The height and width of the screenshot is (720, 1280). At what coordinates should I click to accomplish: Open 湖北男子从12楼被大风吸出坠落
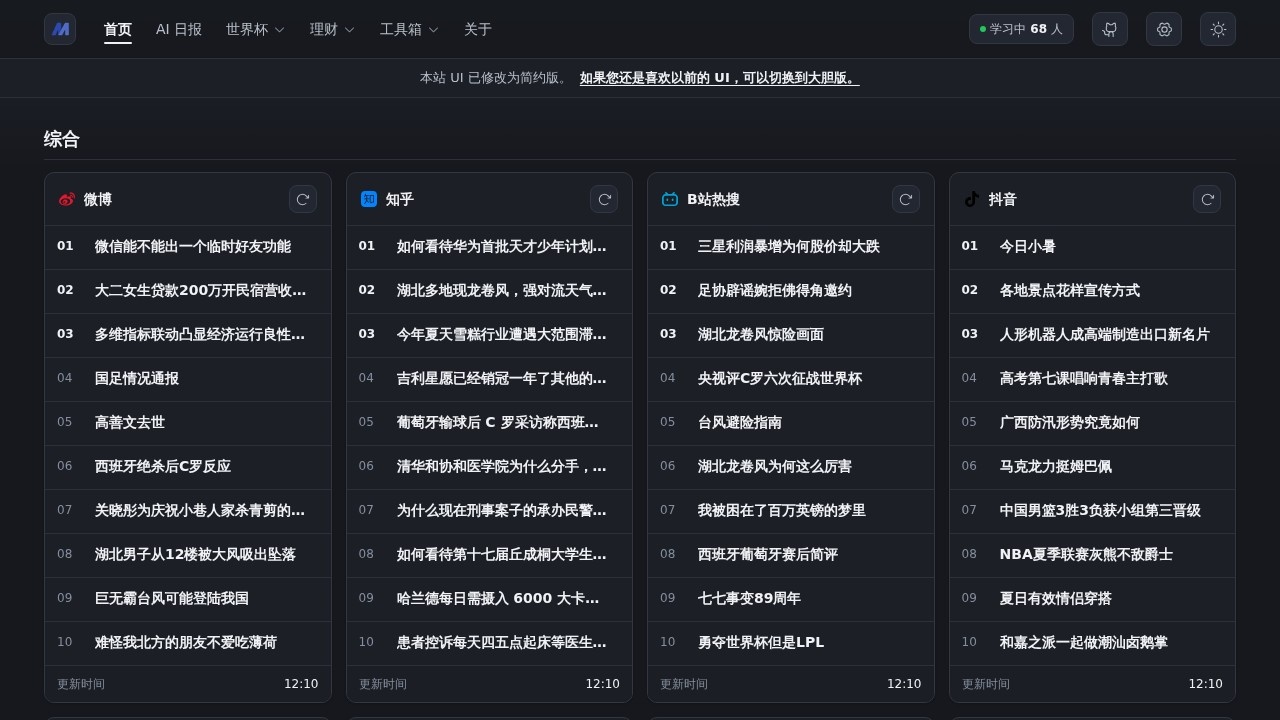pos(195,554)
